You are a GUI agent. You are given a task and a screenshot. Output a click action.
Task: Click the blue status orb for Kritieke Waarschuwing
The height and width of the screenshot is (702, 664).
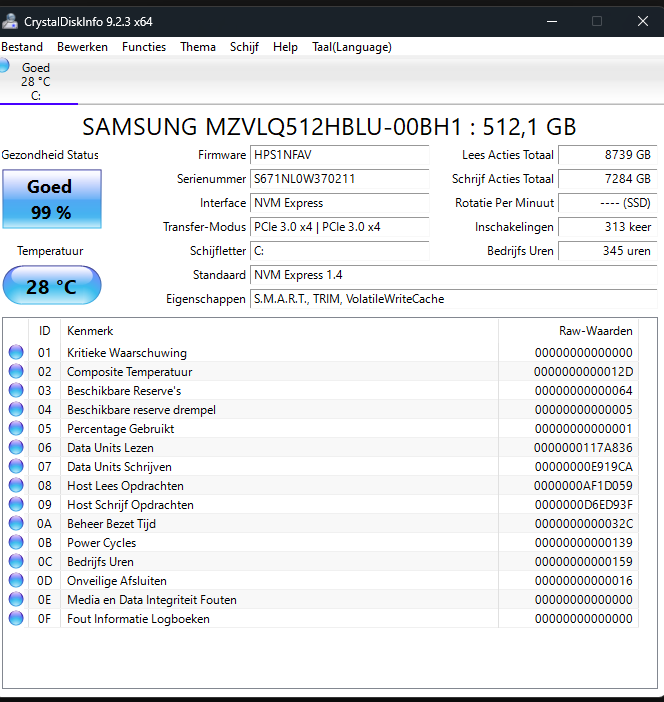[x=16, y=352]
